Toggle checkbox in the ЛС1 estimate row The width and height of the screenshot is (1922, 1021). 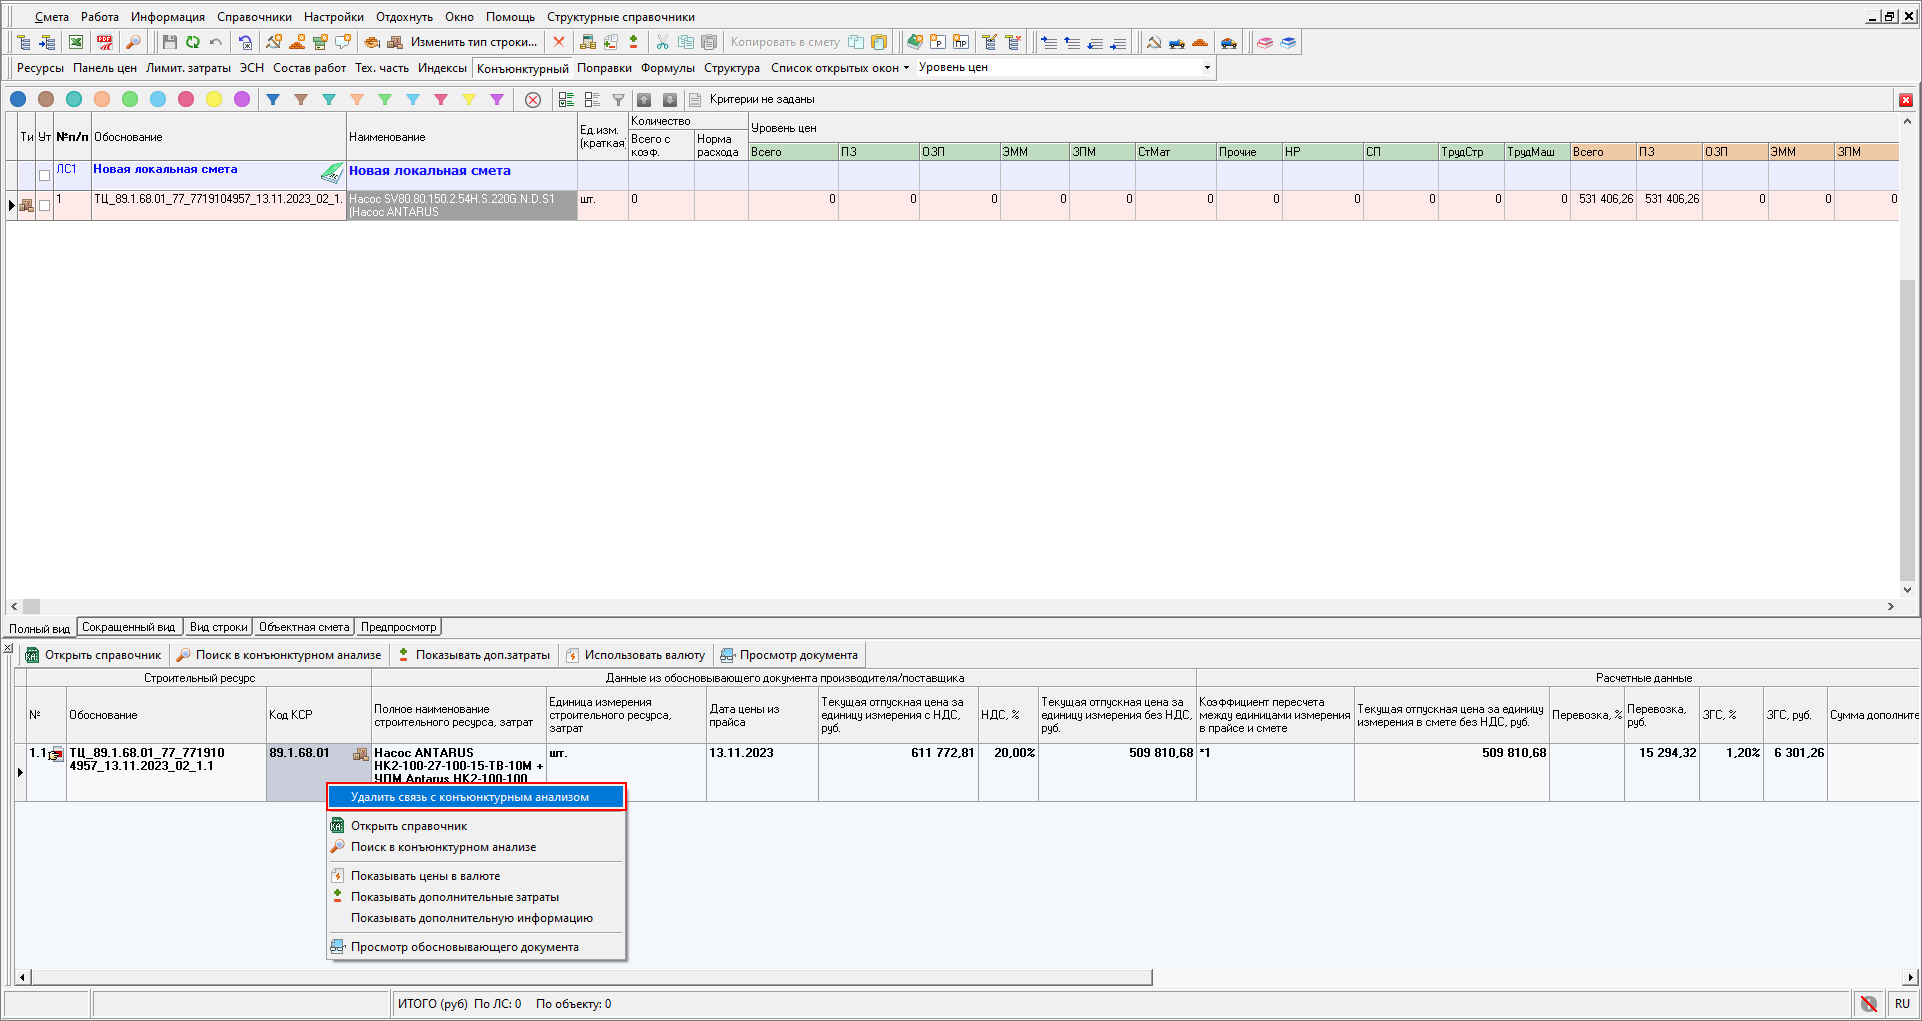44,176
